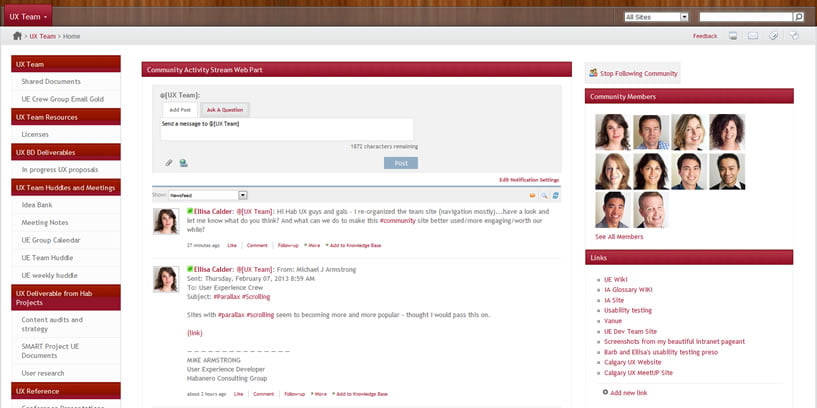This screenshot has width=817, height=408.
Task: Open UX Reference navigation header
Action: point(66,391)
